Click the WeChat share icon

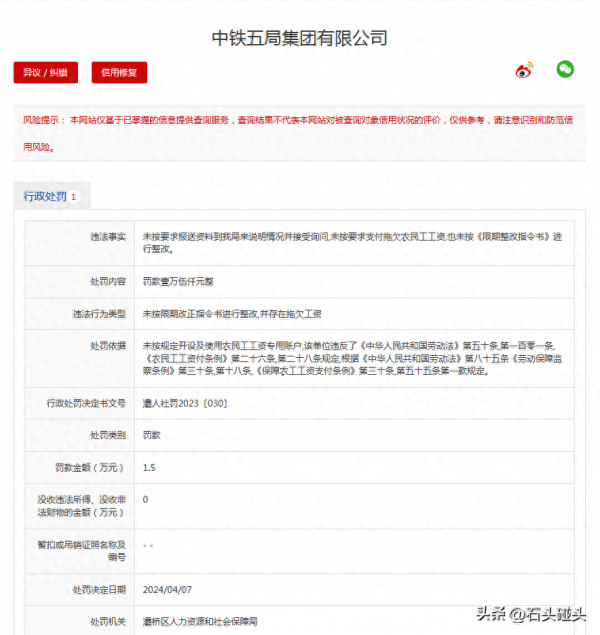pos(566,70)
